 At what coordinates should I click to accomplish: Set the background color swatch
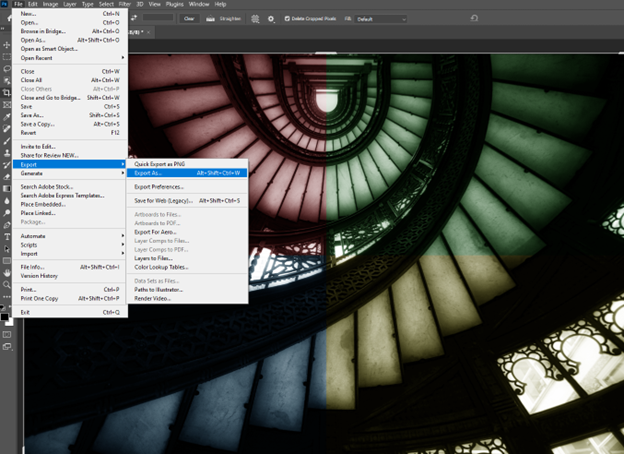[10, 322]
